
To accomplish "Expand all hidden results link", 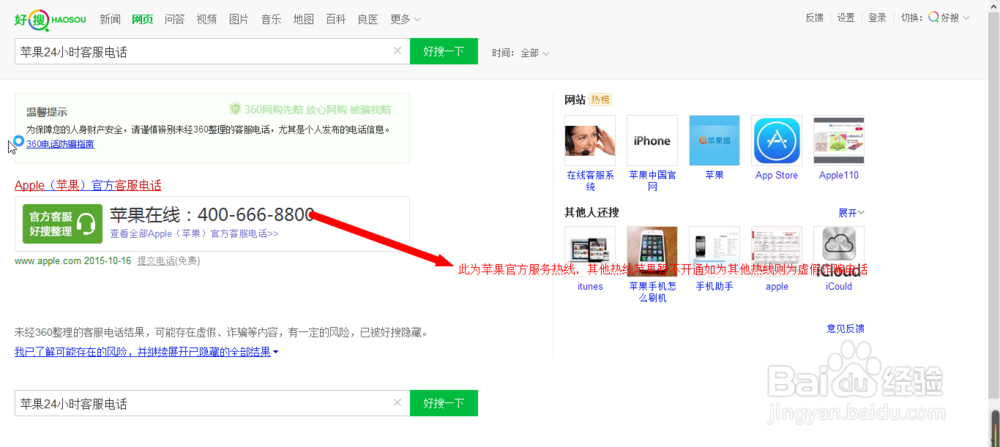I will click(x=147, y=352).
